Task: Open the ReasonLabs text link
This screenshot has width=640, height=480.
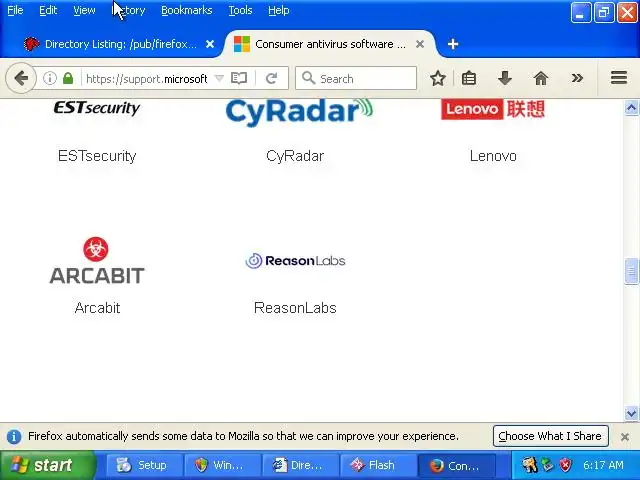Action: pos(295,308)
